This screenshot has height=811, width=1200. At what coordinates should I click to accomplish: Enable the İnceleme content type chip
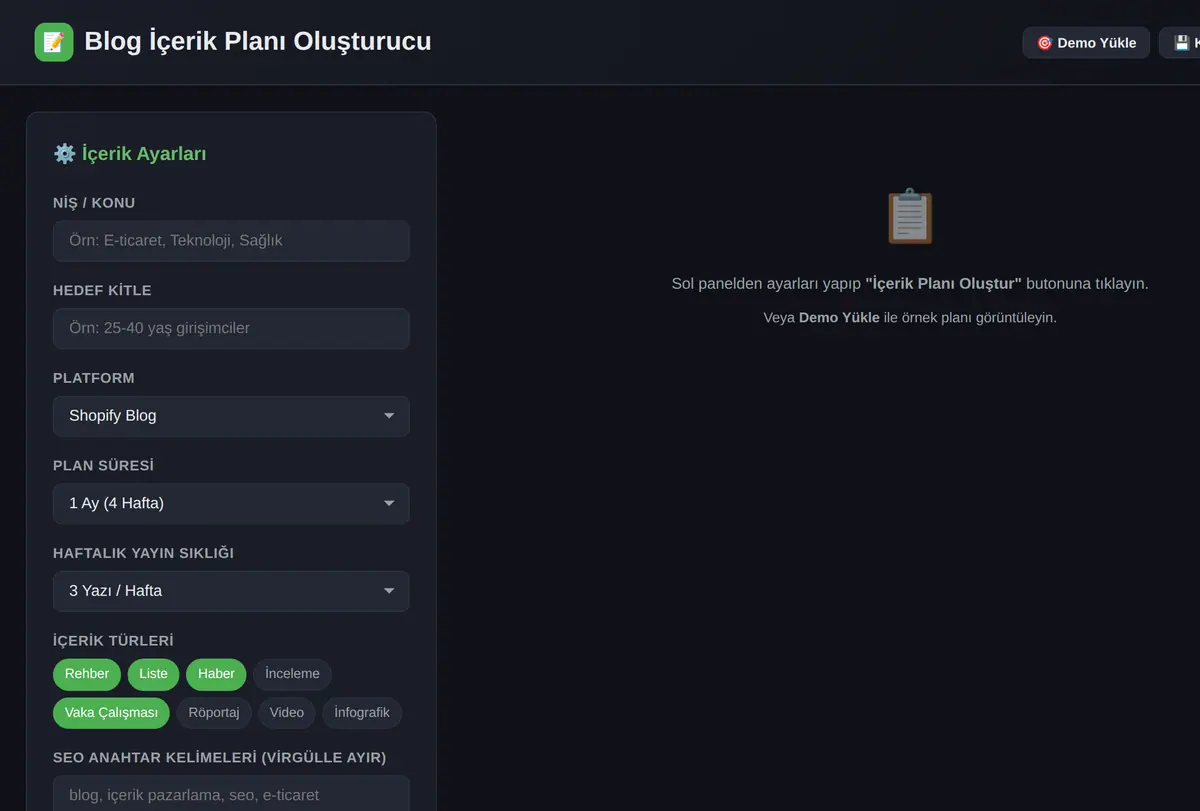(x=292, y=674)
